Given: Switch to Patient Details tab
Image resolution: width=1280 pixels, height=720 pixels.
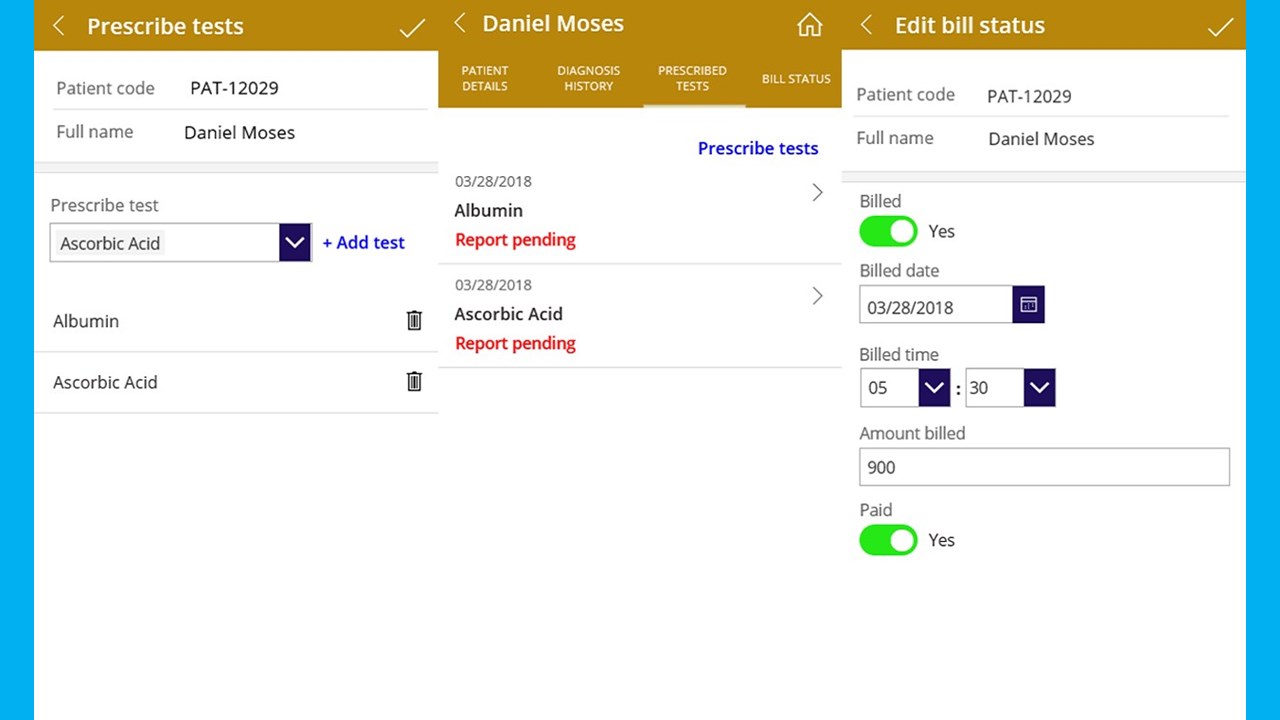Looking at the screenshot, I should [x=485, y=78].
